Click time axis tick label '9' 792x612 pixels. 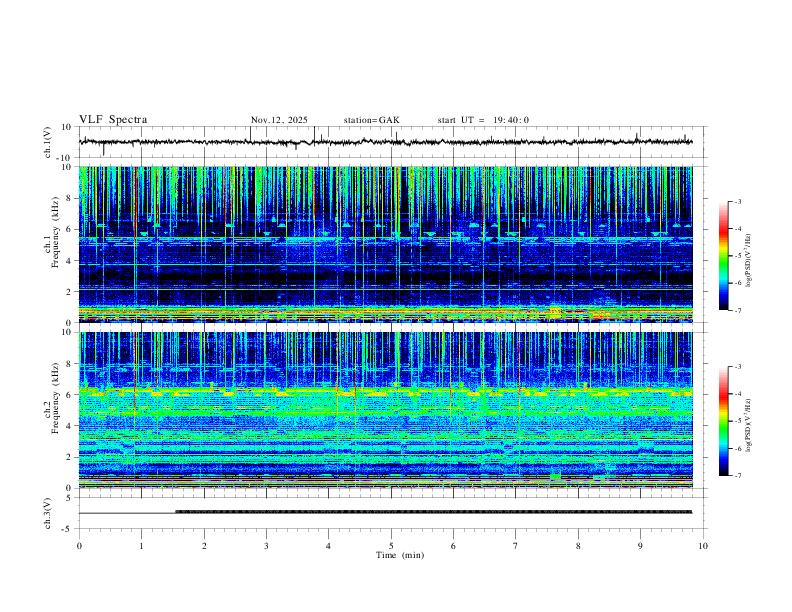tap(640, 546)
